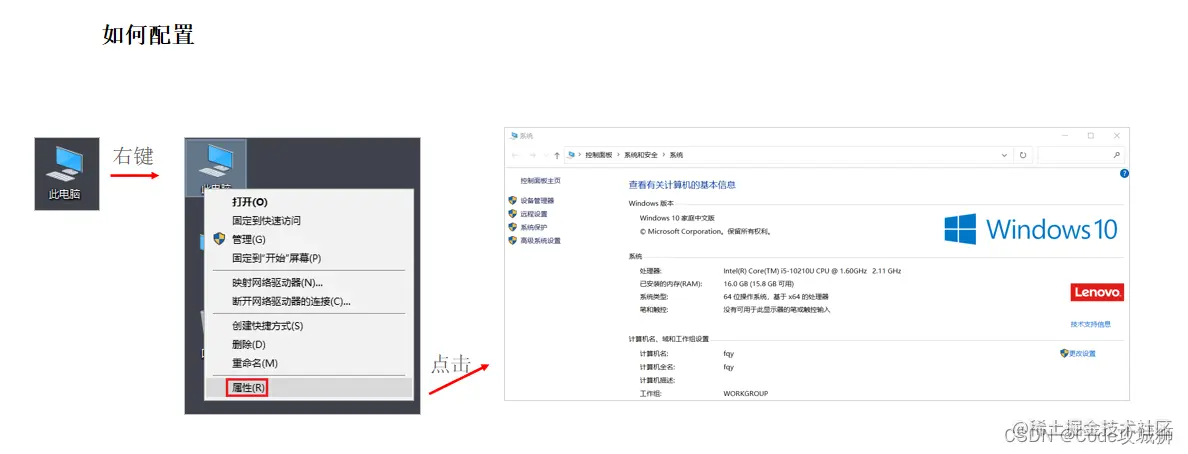The image size is (1188, 454).
Task: Go back with the System window's back arrow
Action: [516, 155]
